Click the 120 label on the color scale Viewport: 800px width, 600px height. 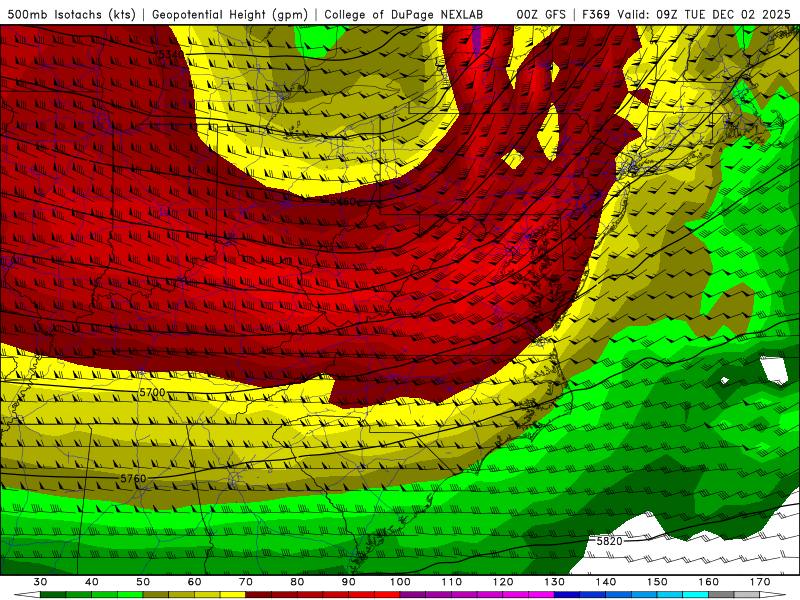(503, 582)
